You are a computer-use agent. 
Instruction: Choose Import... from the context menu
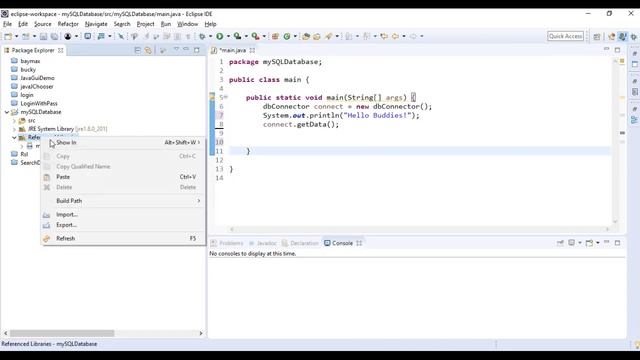click(x=123, y=214)
